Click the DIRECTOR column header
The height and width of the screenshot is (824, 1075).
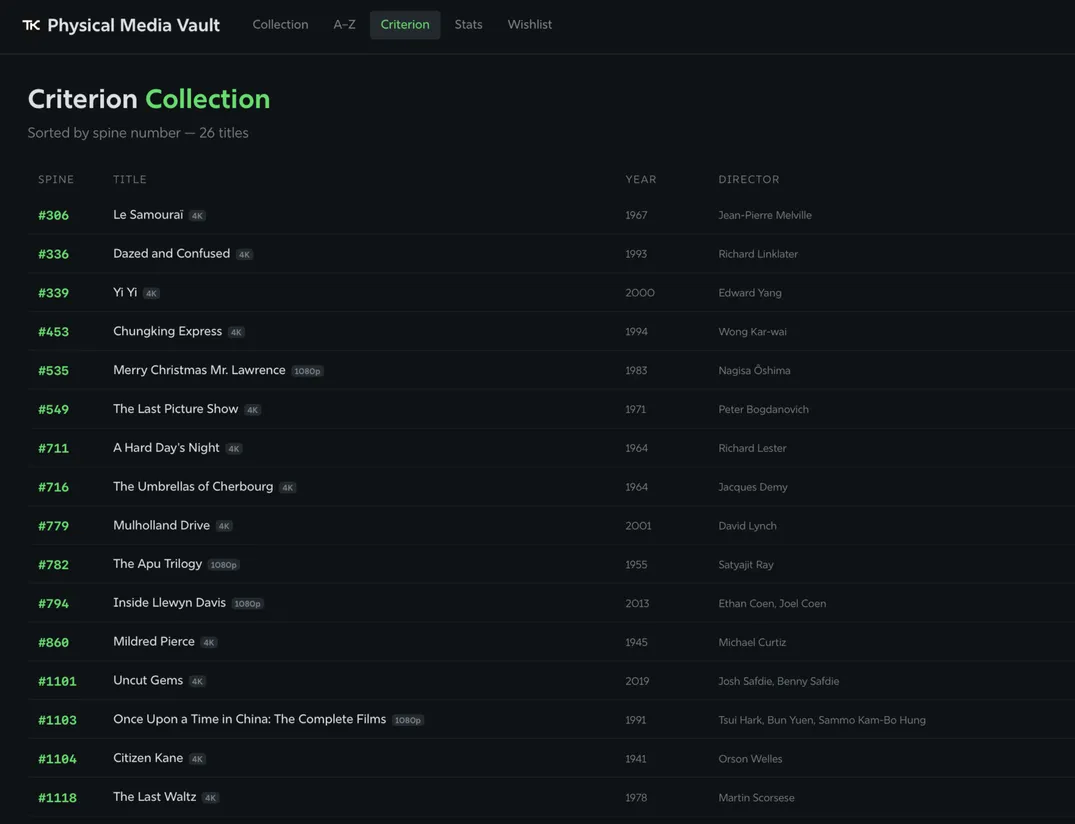[749, 180]
